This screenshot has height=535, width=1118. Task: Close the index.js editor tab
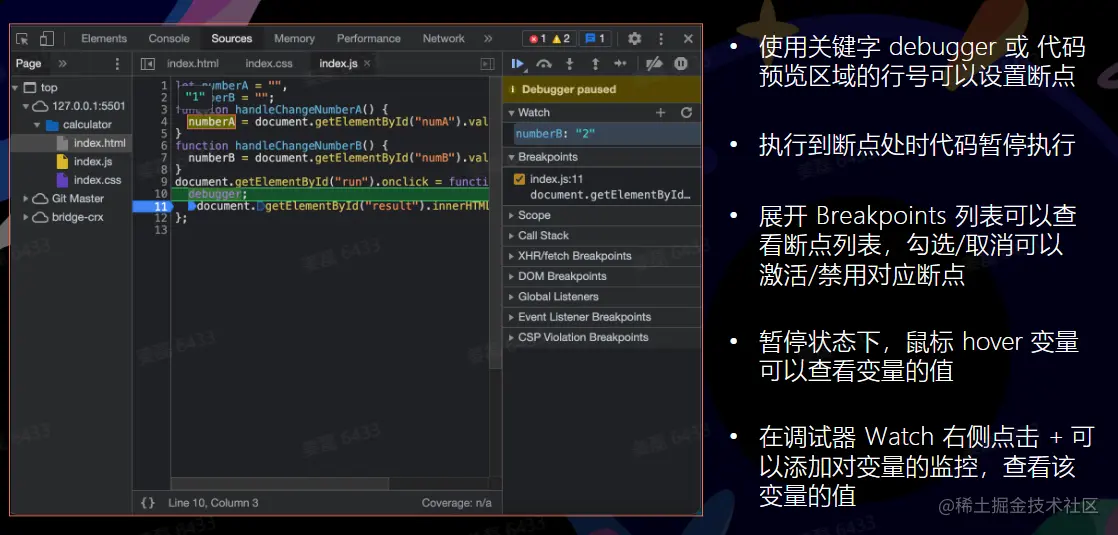click(367, 63)
